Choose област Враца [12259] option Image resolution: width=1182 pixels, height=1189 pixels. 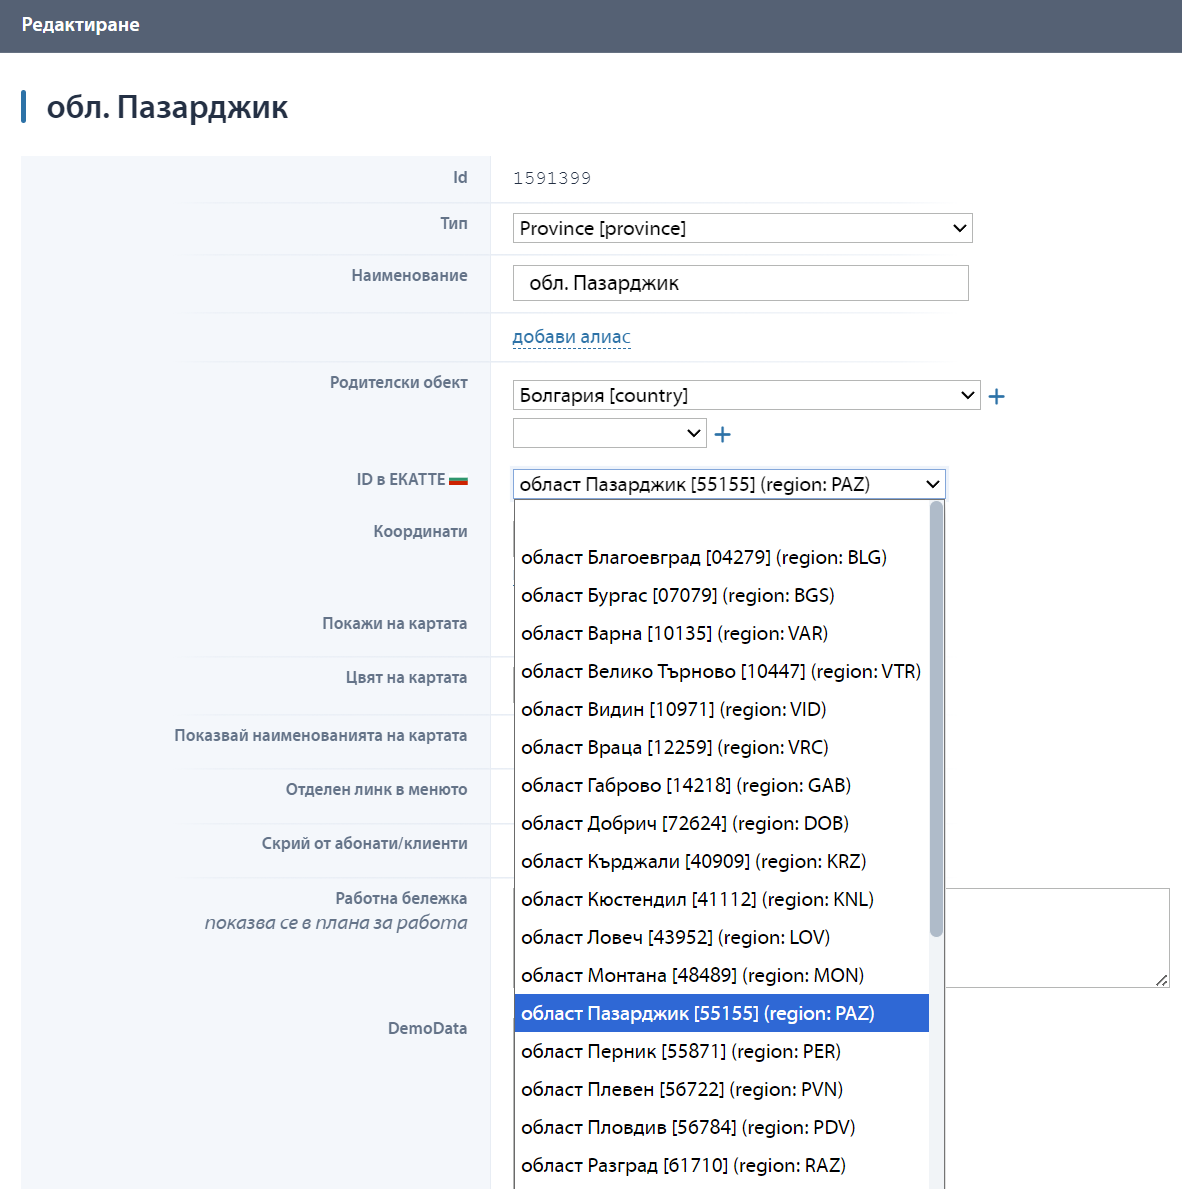(721, 747)
